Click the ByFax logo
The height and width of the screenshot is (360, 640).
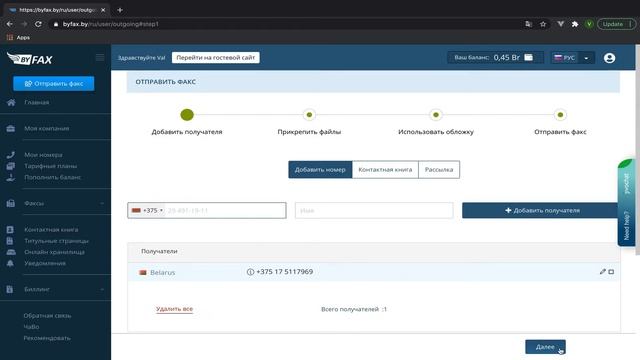click(30, 59)
